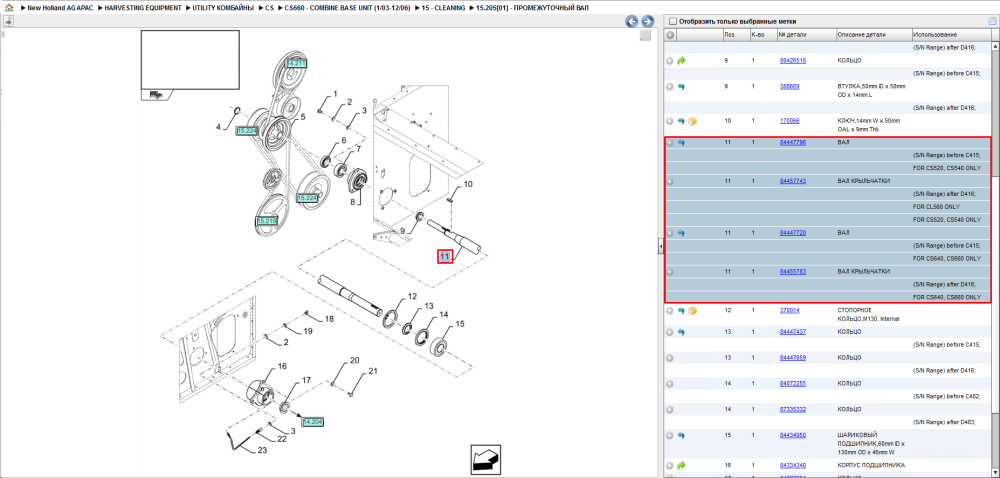1000x478 pixels.
Task: Click blue reply arrow for part 84434950
Action: click(681, 436)
